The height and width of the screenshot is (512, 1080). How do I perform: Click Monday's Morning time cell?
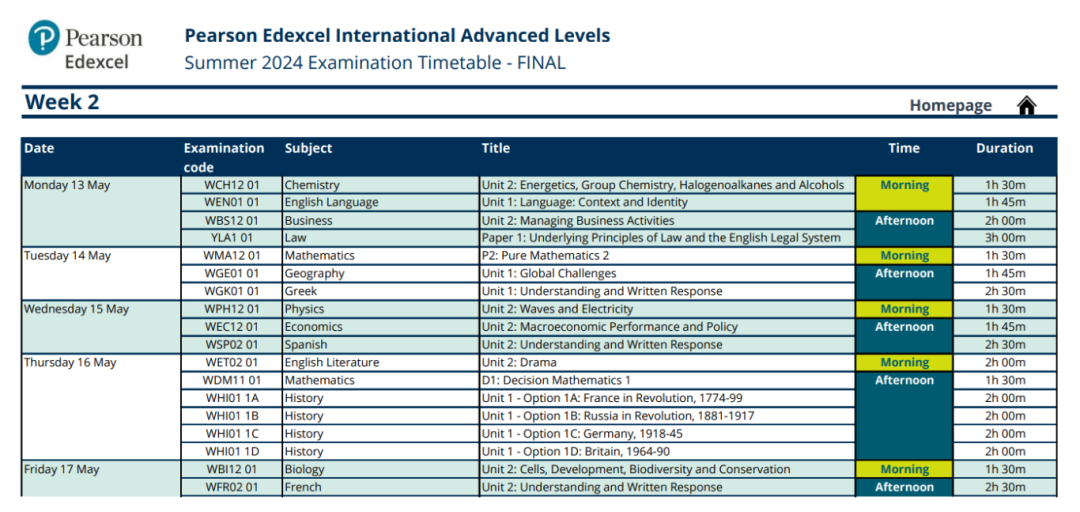904,194
